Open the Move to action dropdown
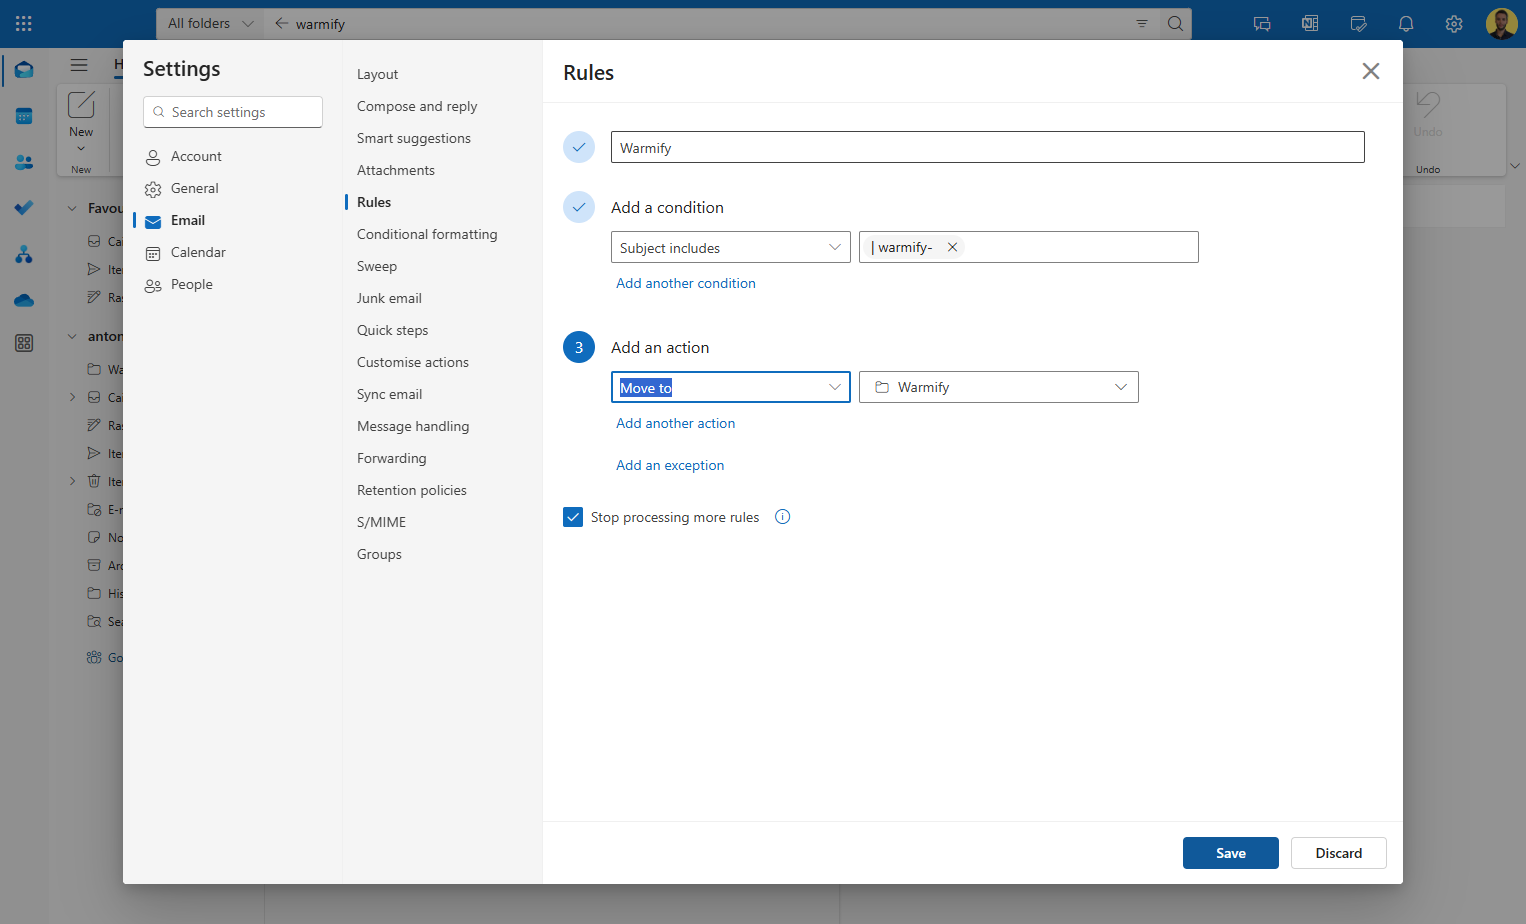 (731, 387)
